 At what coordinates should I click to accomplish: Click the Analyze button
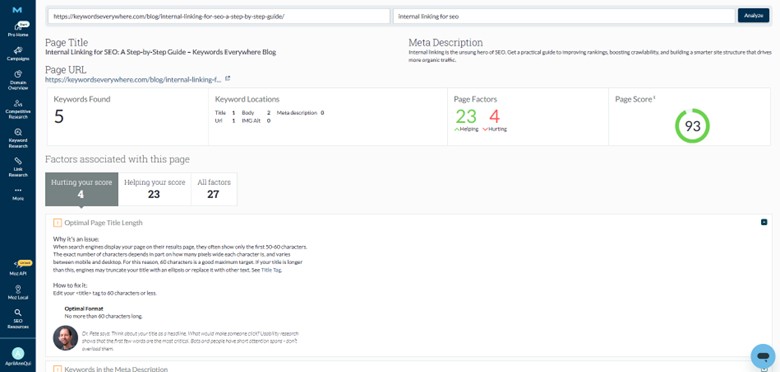[753, 16]
